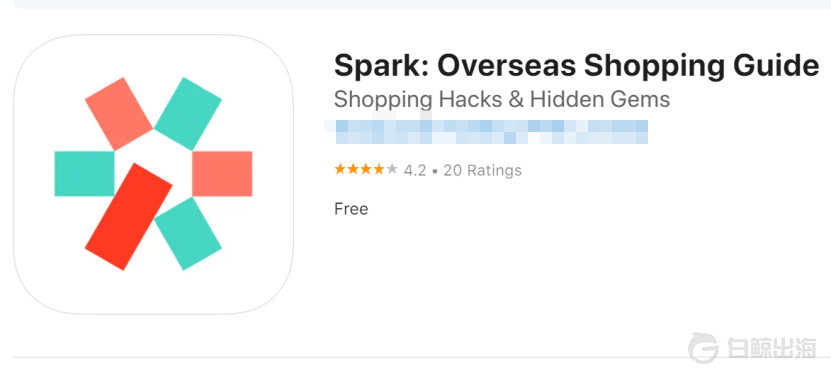Click the third orange rating star
This screenshot has width=831, height=379.
pos(366,169)
